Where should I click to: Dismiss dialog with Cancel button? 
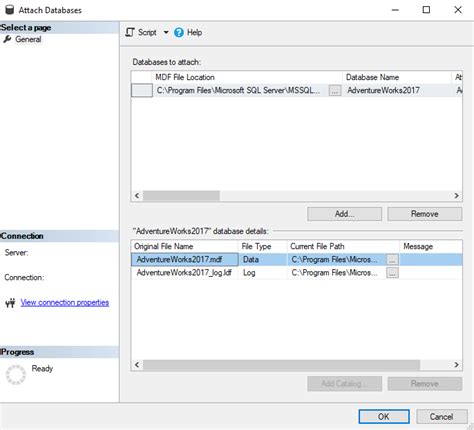pyautogui.click(x=441, y=416)
